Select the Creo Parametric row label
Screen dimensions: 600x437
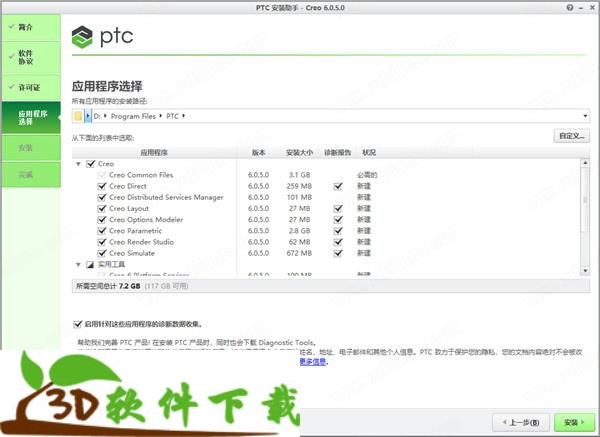135,231
